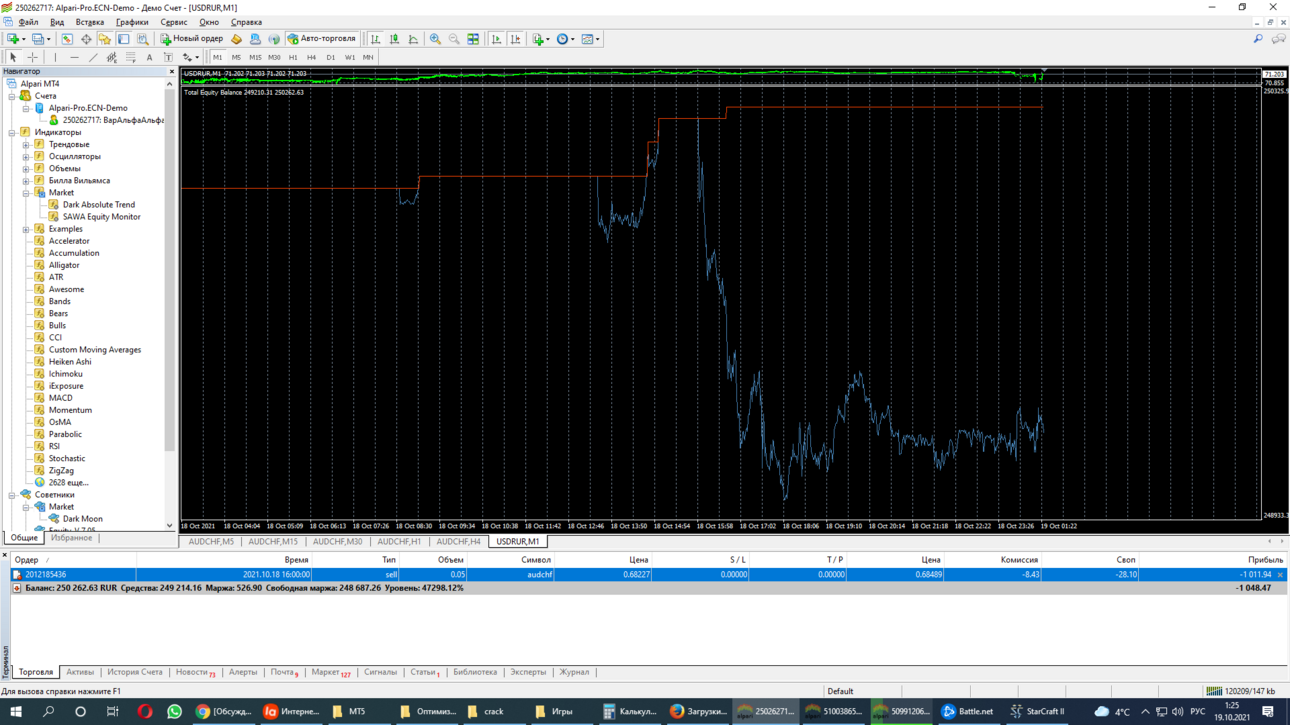Collapse the Индикаторы tree node
This screenshot has height=725, width=1290.
coord(13,132)
